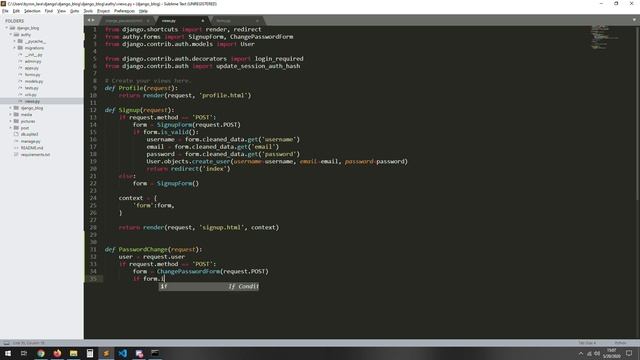Open Calculator from the taskbar
Screen dimensions: 640x360
pos(90,353)
